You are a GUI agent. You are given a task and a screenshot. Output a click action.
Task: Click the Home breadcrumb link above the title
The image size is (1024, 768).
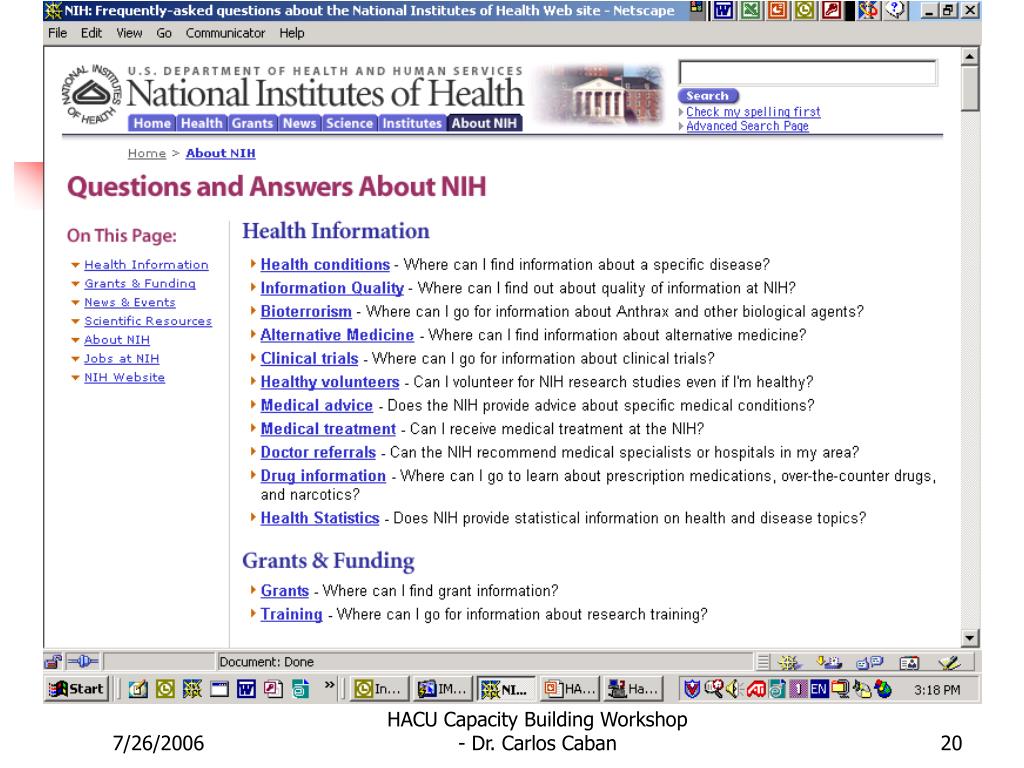point(146,153)
